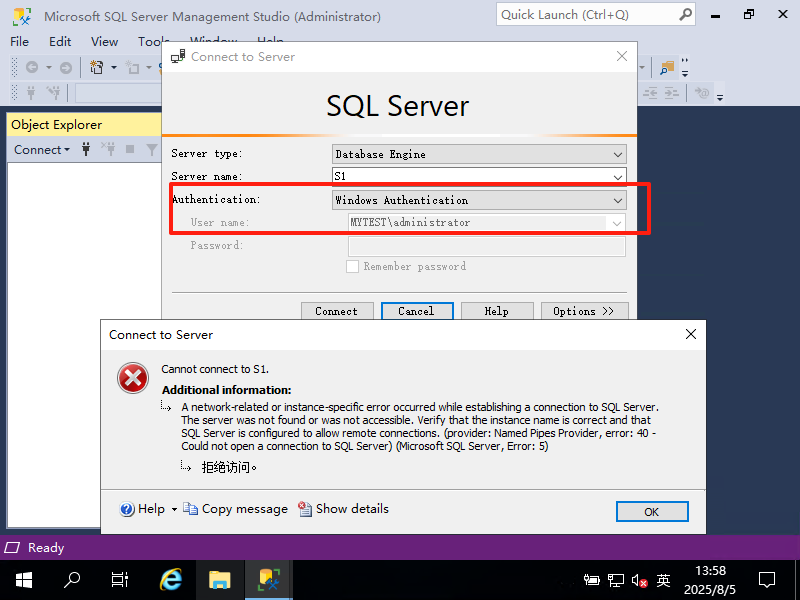
Task: Open File Explorer from the taskbar
Action: click(220, 580)
